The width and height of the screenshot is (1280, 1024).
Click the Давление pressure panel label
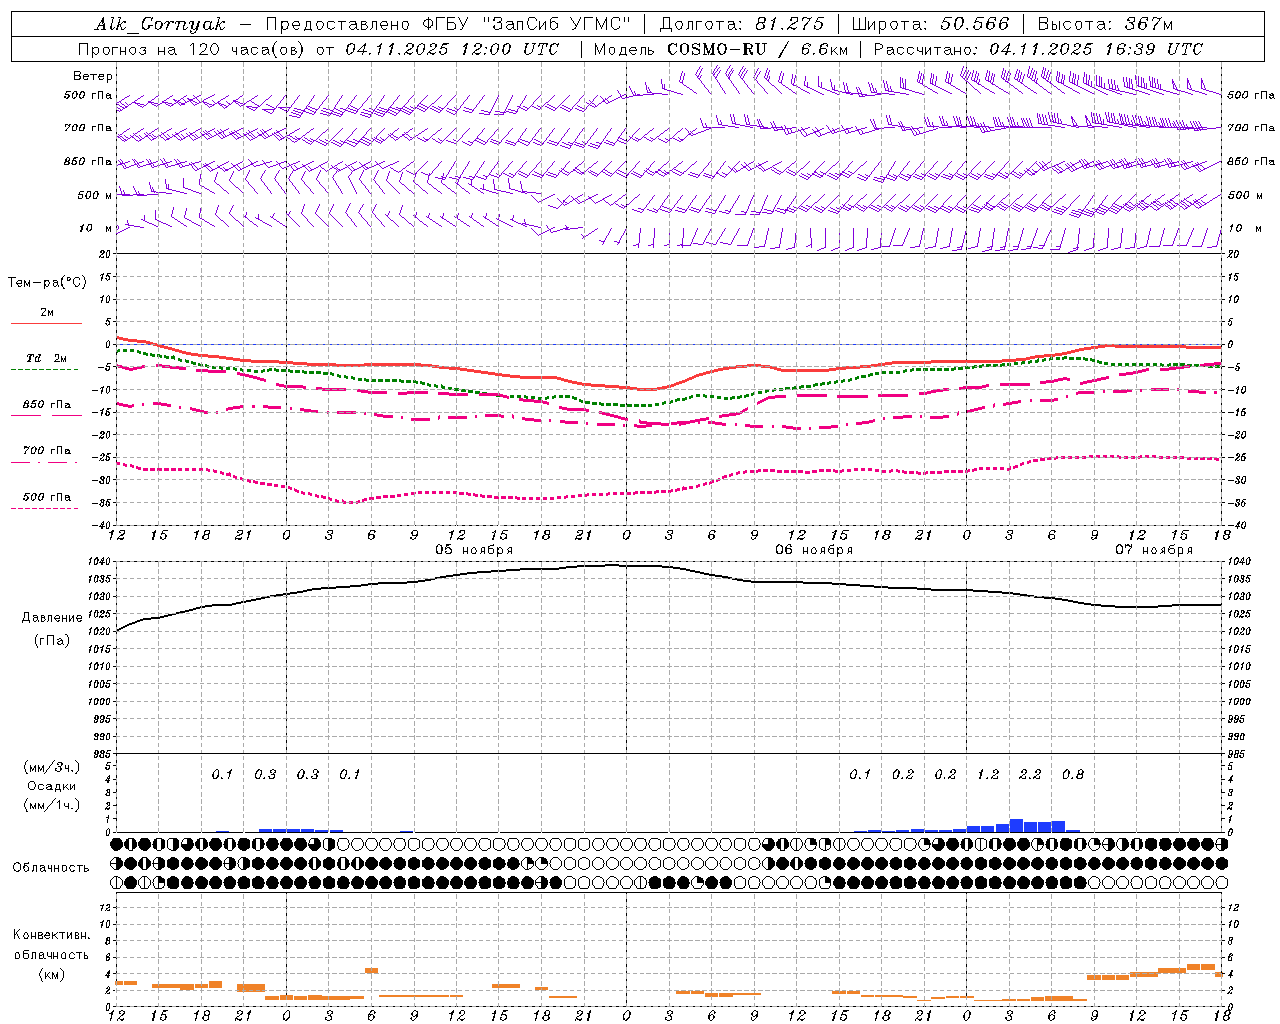[52, 618]
